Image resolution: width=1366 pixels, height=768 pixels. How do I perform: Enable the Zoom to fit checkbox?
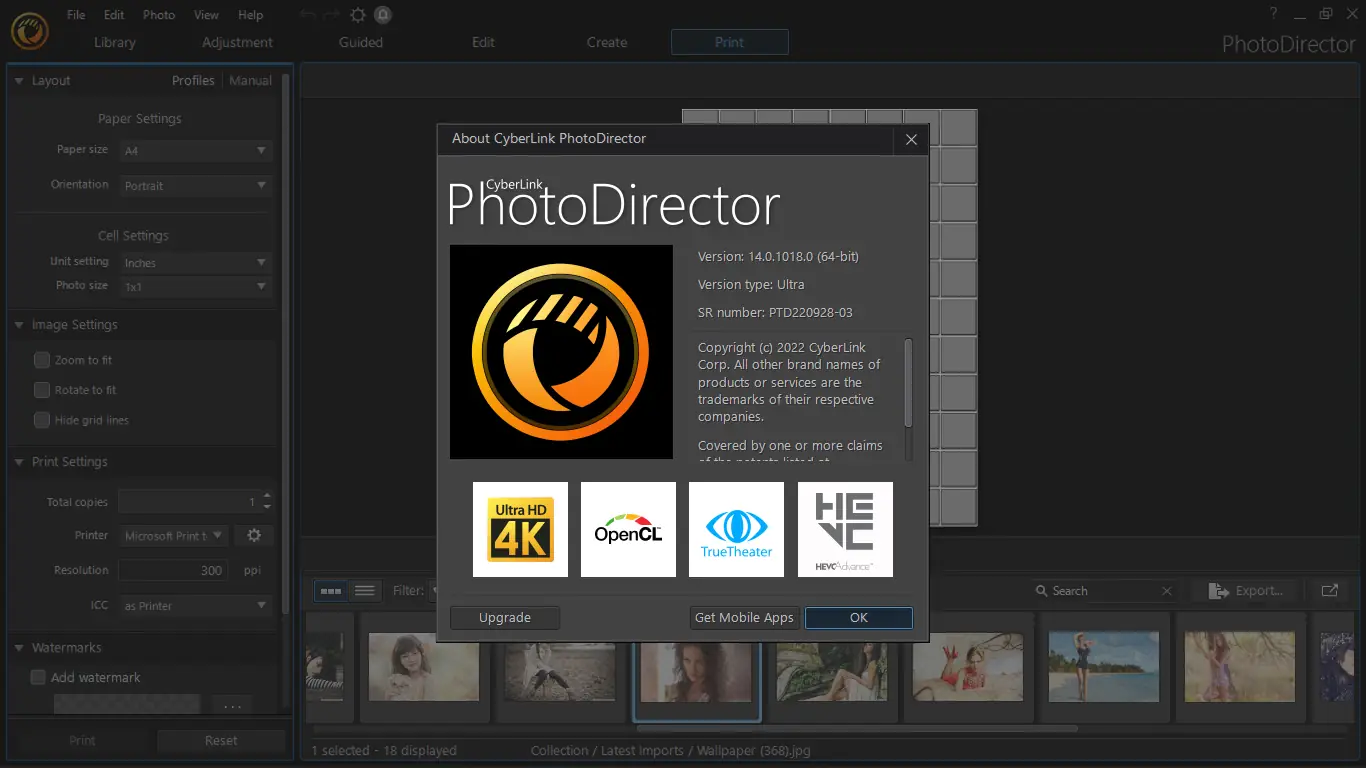click(42, 360)
